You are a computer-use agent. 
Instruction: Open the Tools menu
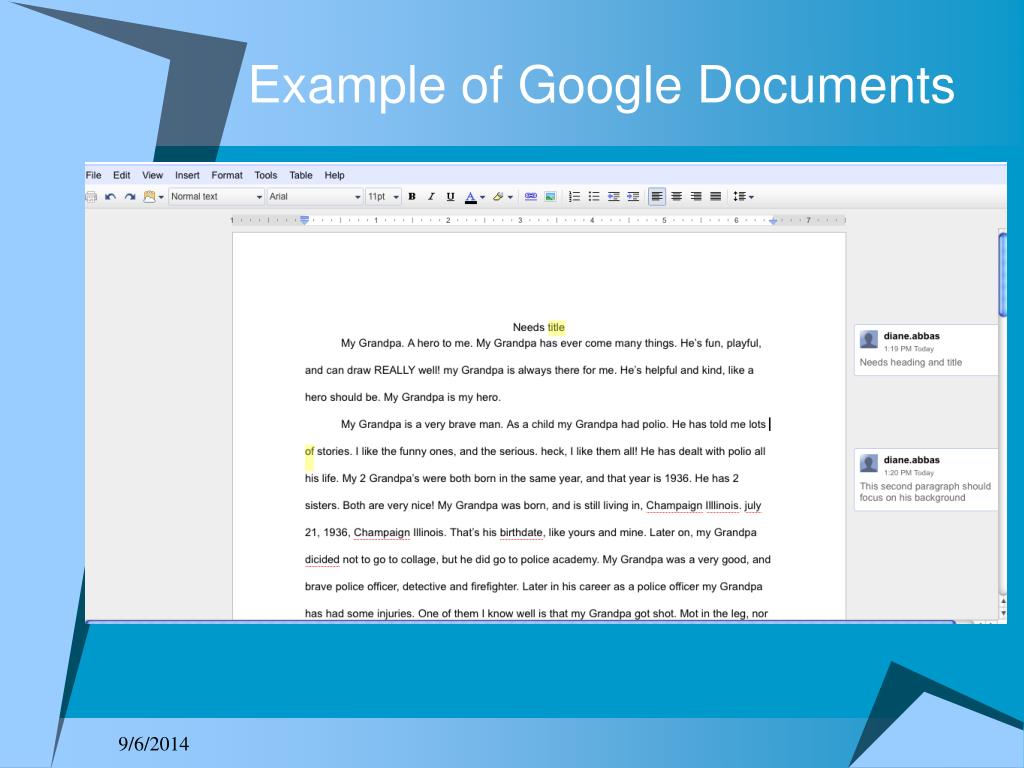[266, 175]
